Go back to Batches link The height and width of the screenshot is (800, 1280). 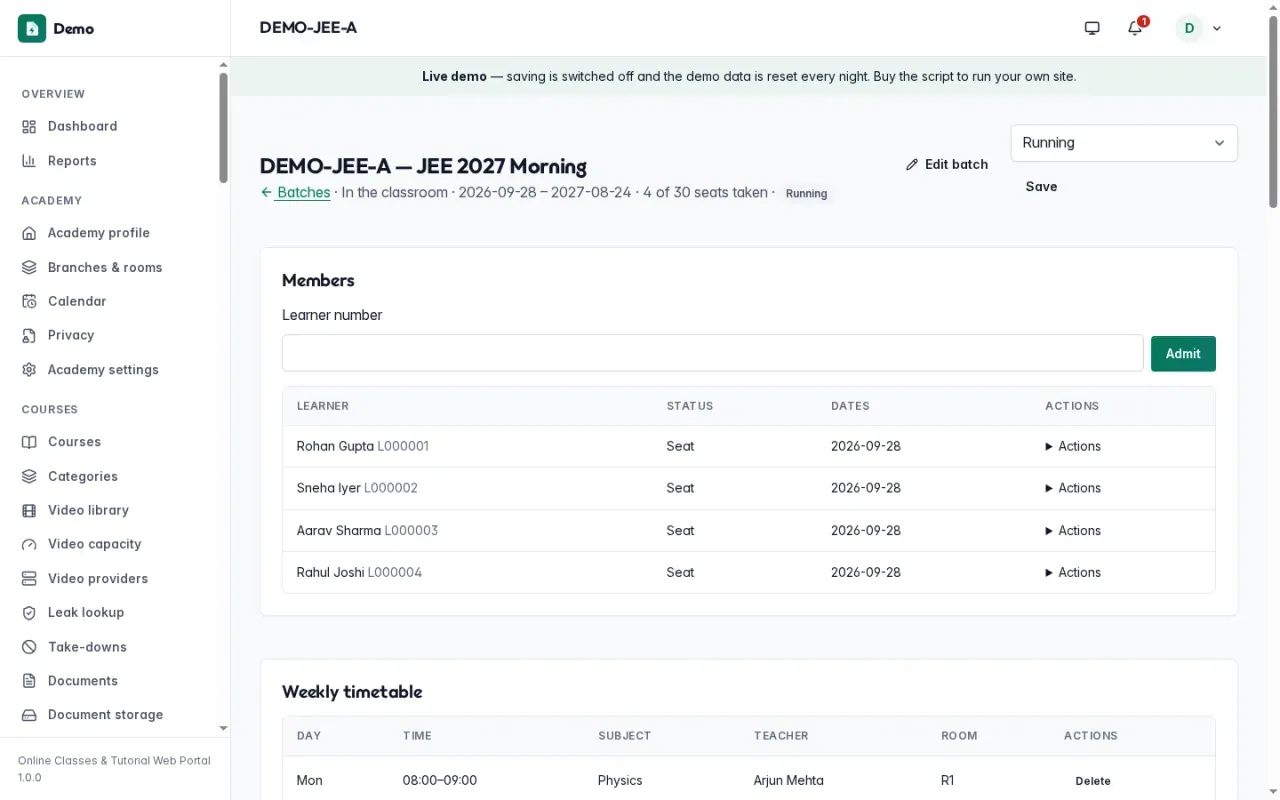295,192
